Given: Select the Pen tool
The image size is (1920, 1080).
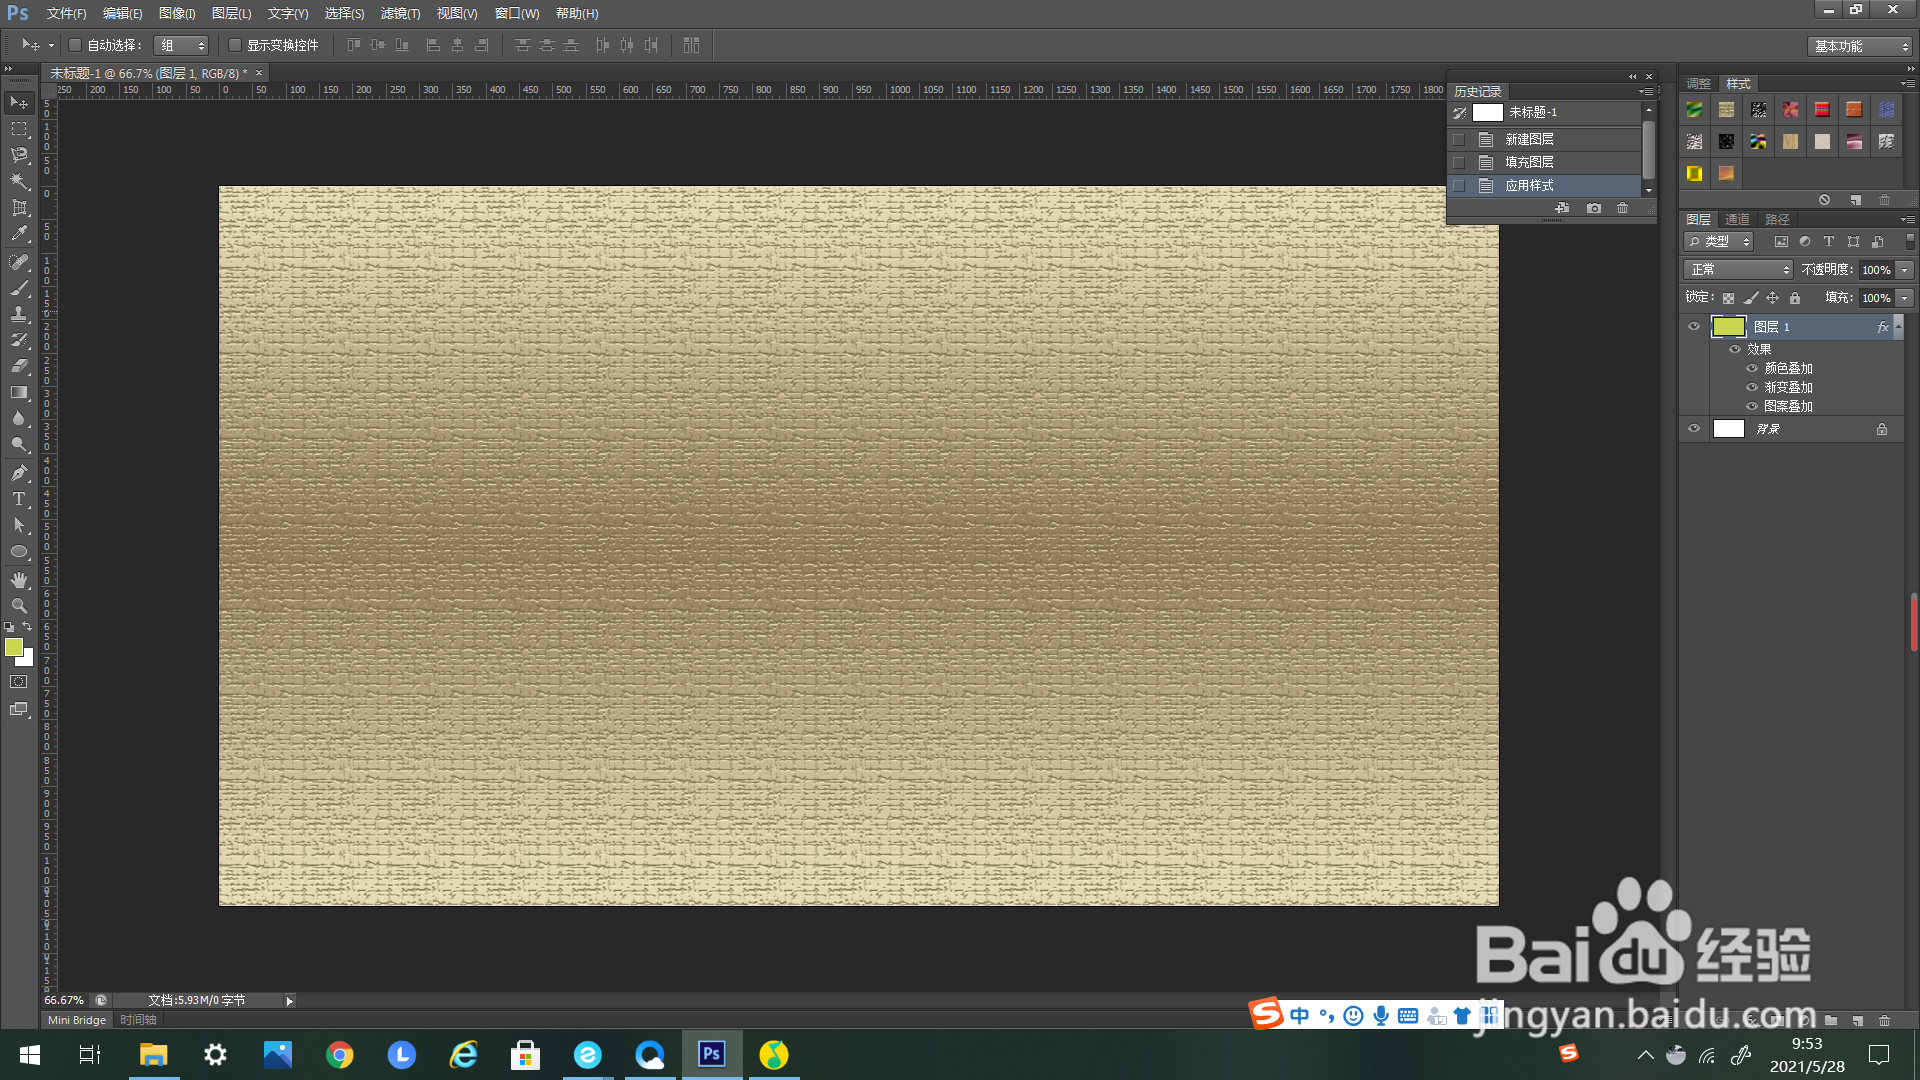Looking at the screenshot, I should [x=19, y=473].
